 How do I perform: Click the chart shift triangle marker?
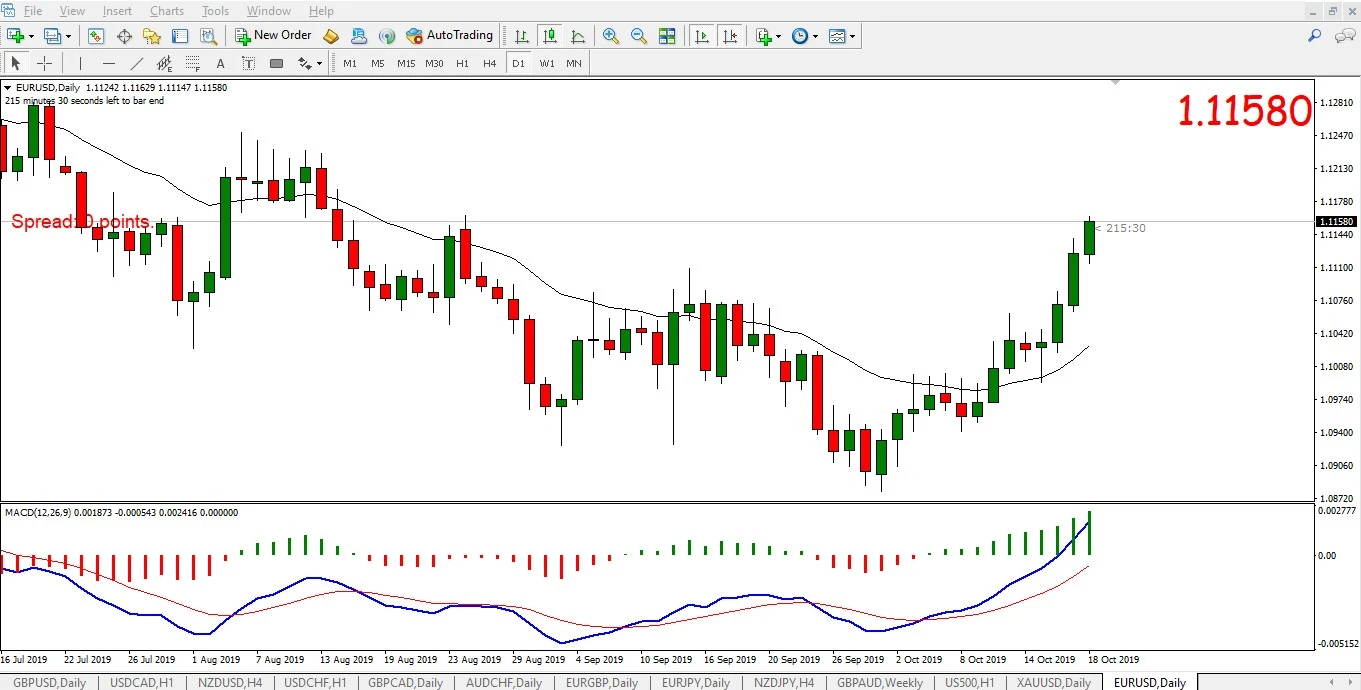pyautogui.click(x=1116, y=83)
